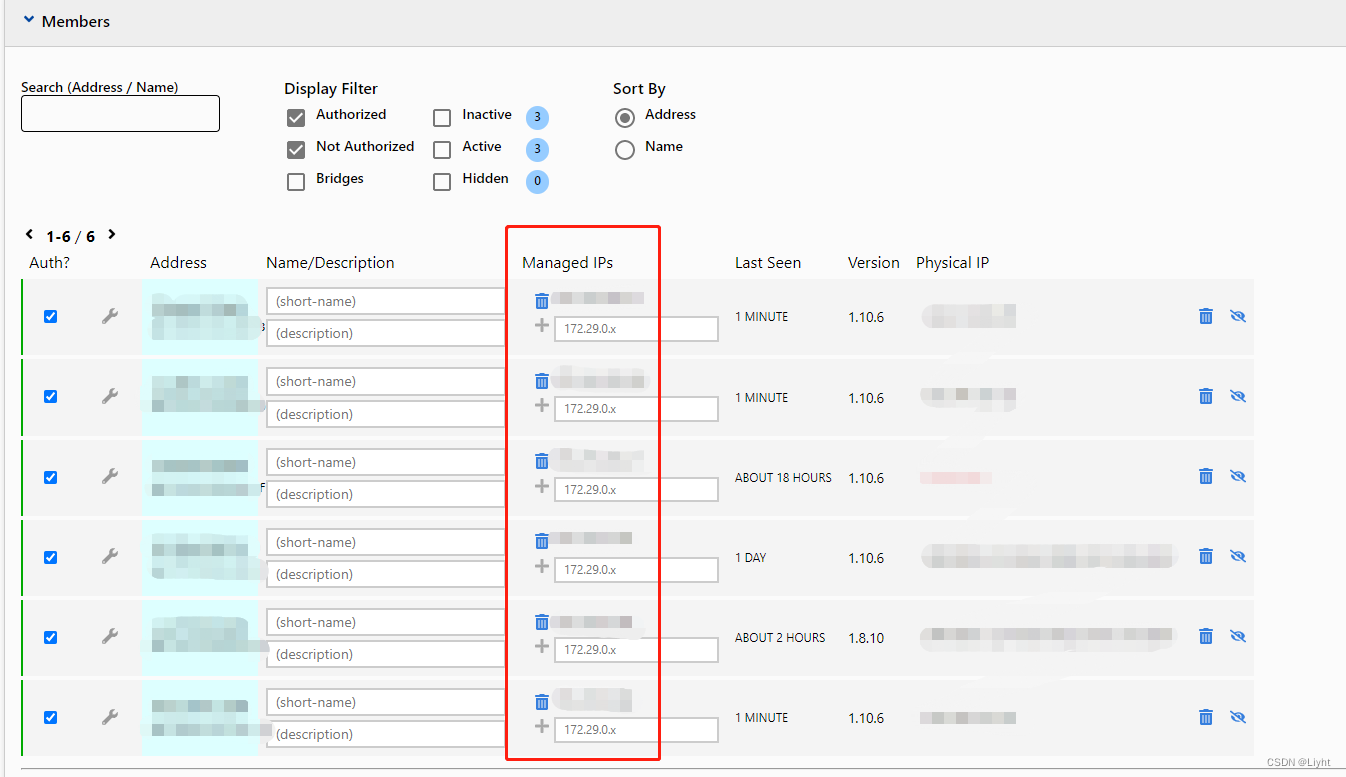Select Sort By Address radio button
The height and width of the screenshot is (777, 1346).
click(x=625, y=118)
